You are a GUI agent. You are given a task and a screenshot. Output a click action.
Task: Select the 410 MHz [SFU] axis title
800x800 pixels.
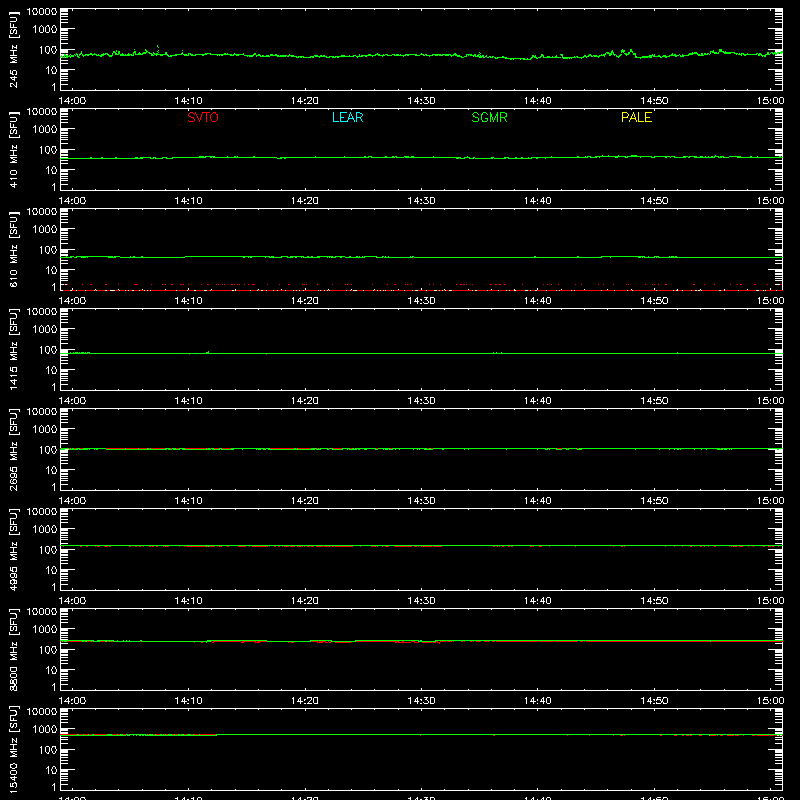(x=13, y=149)
